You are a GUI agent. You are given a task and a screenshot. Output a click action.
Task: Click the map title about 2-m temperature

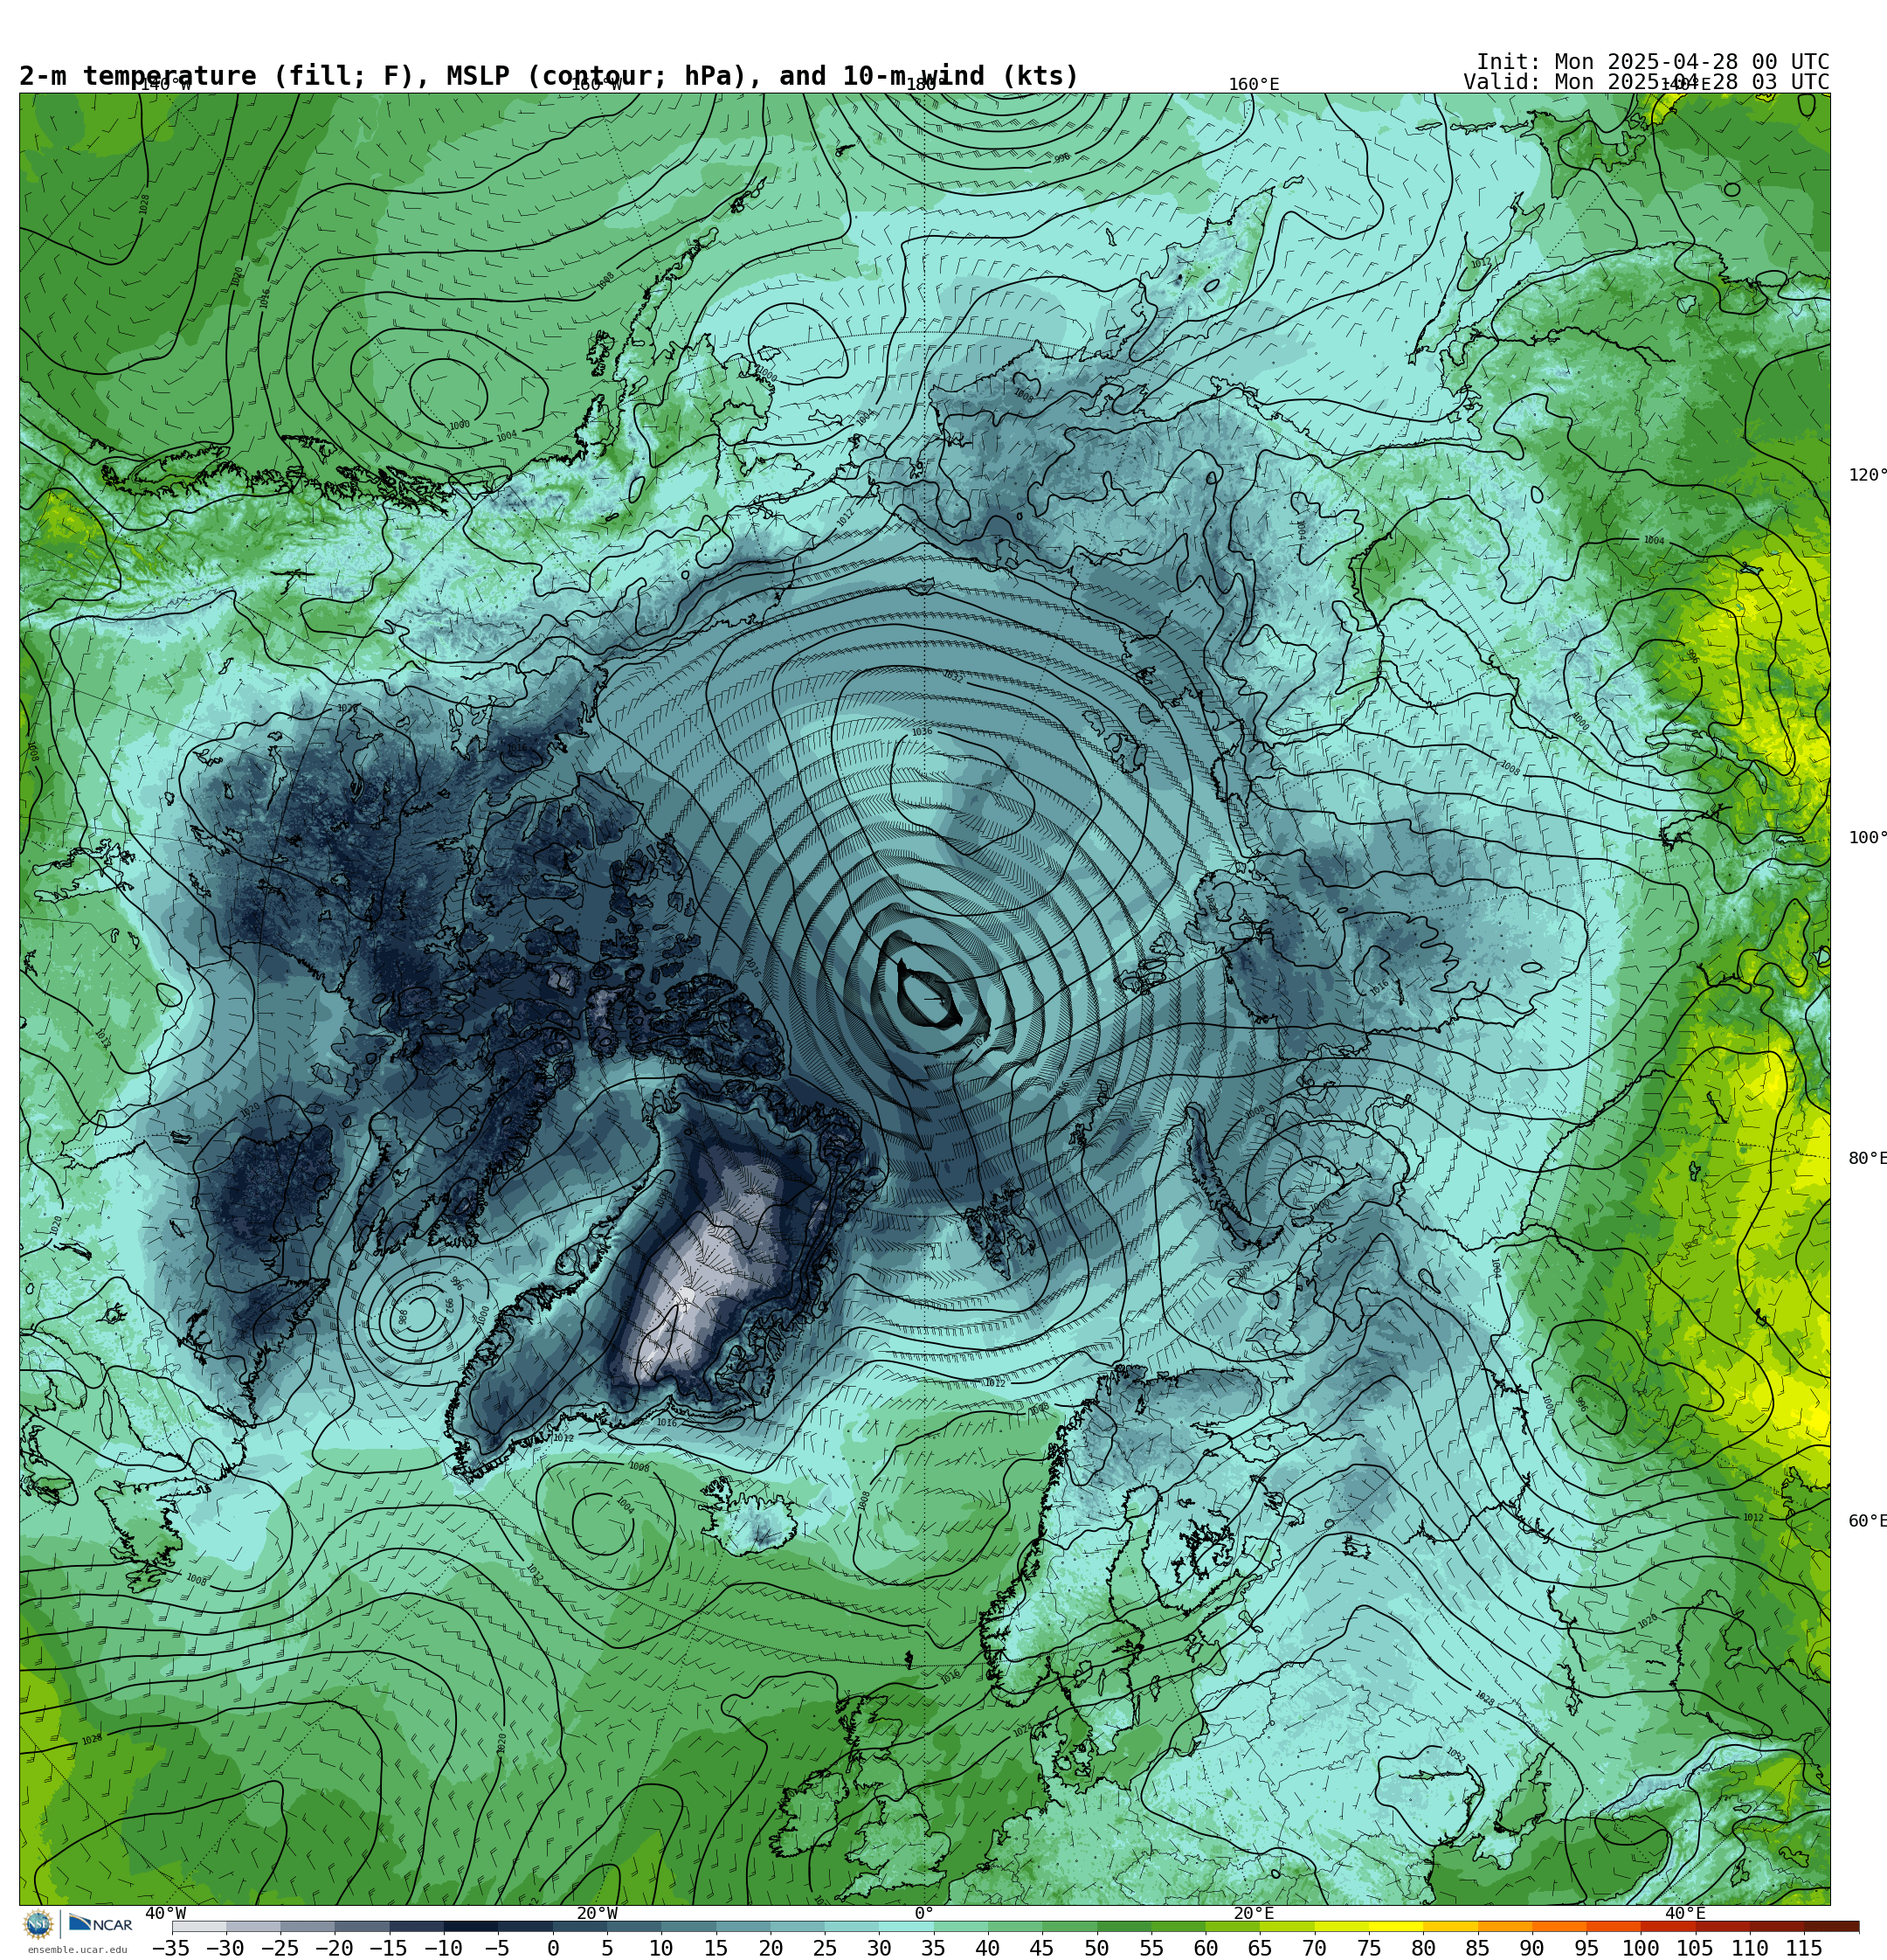549,76
